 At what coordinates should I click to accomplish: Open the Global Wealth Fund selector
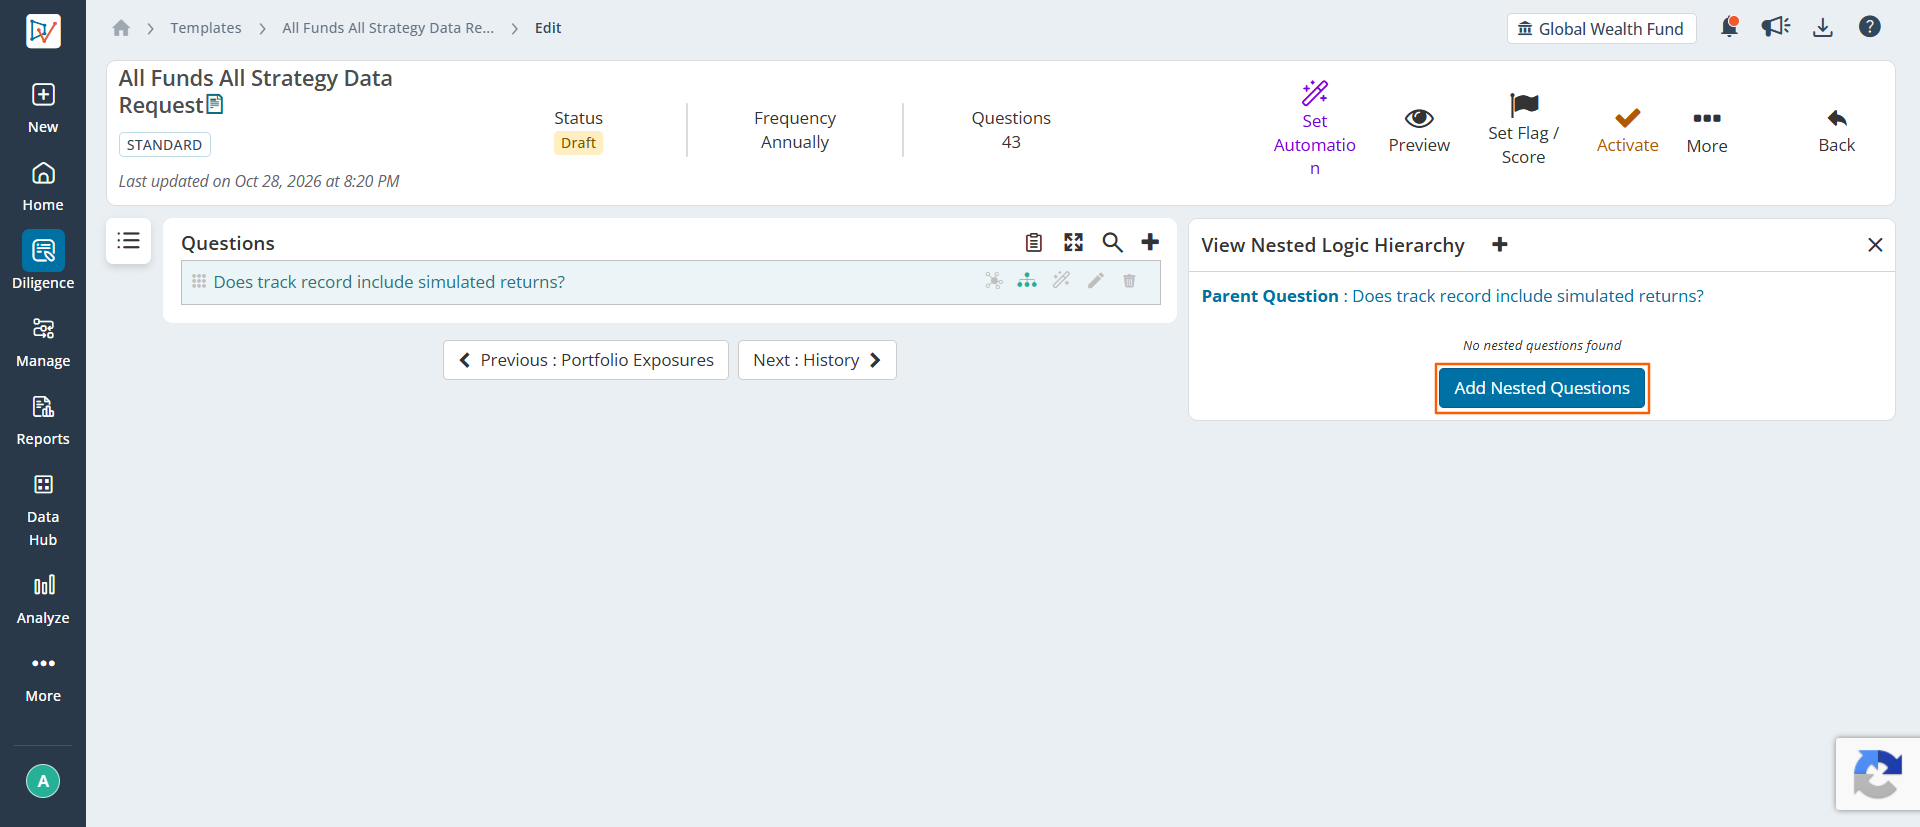pos(1601,28)
